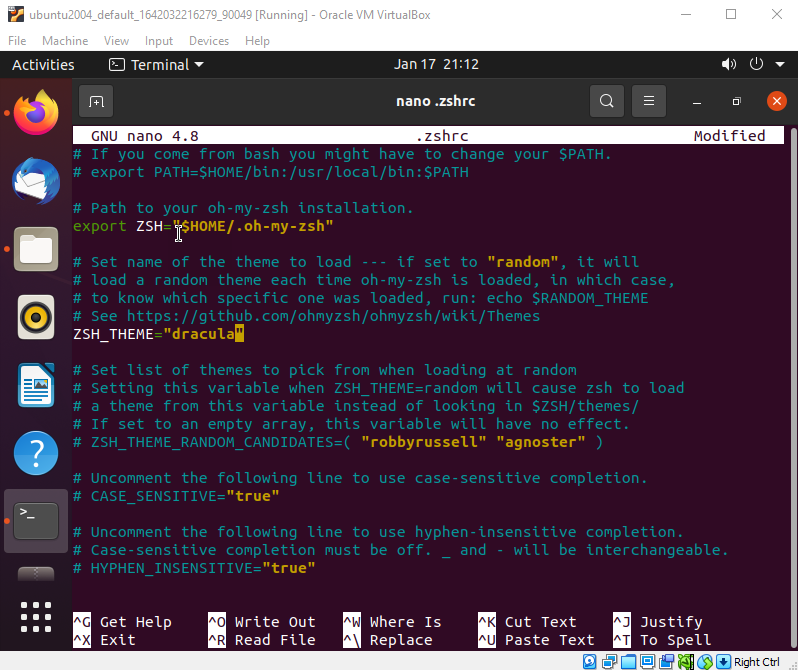Screen dimensions: 798x670
Task: Open LibreOffice Writer from the dock
Action: [x=37, y=385]
